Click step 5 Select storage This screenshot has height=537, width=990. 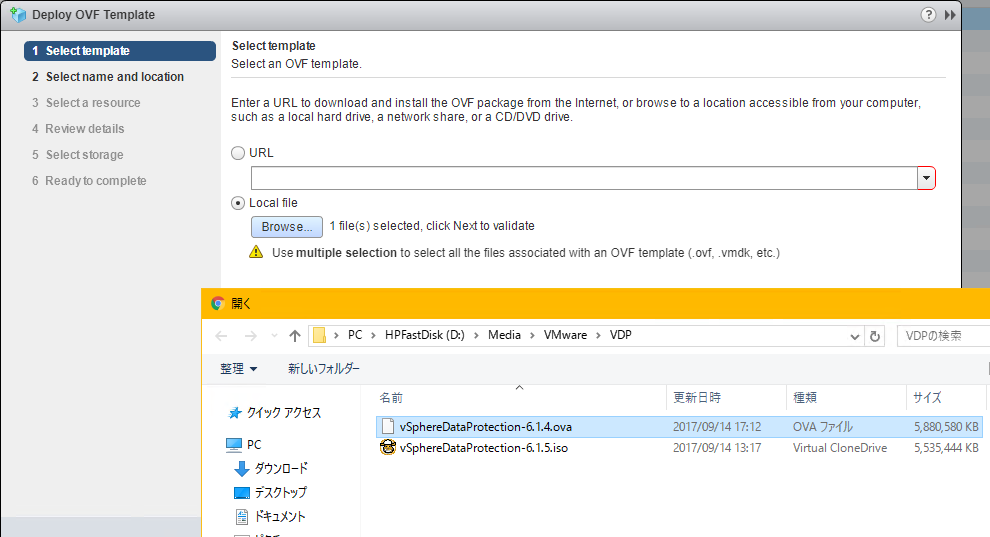point(78,155)
